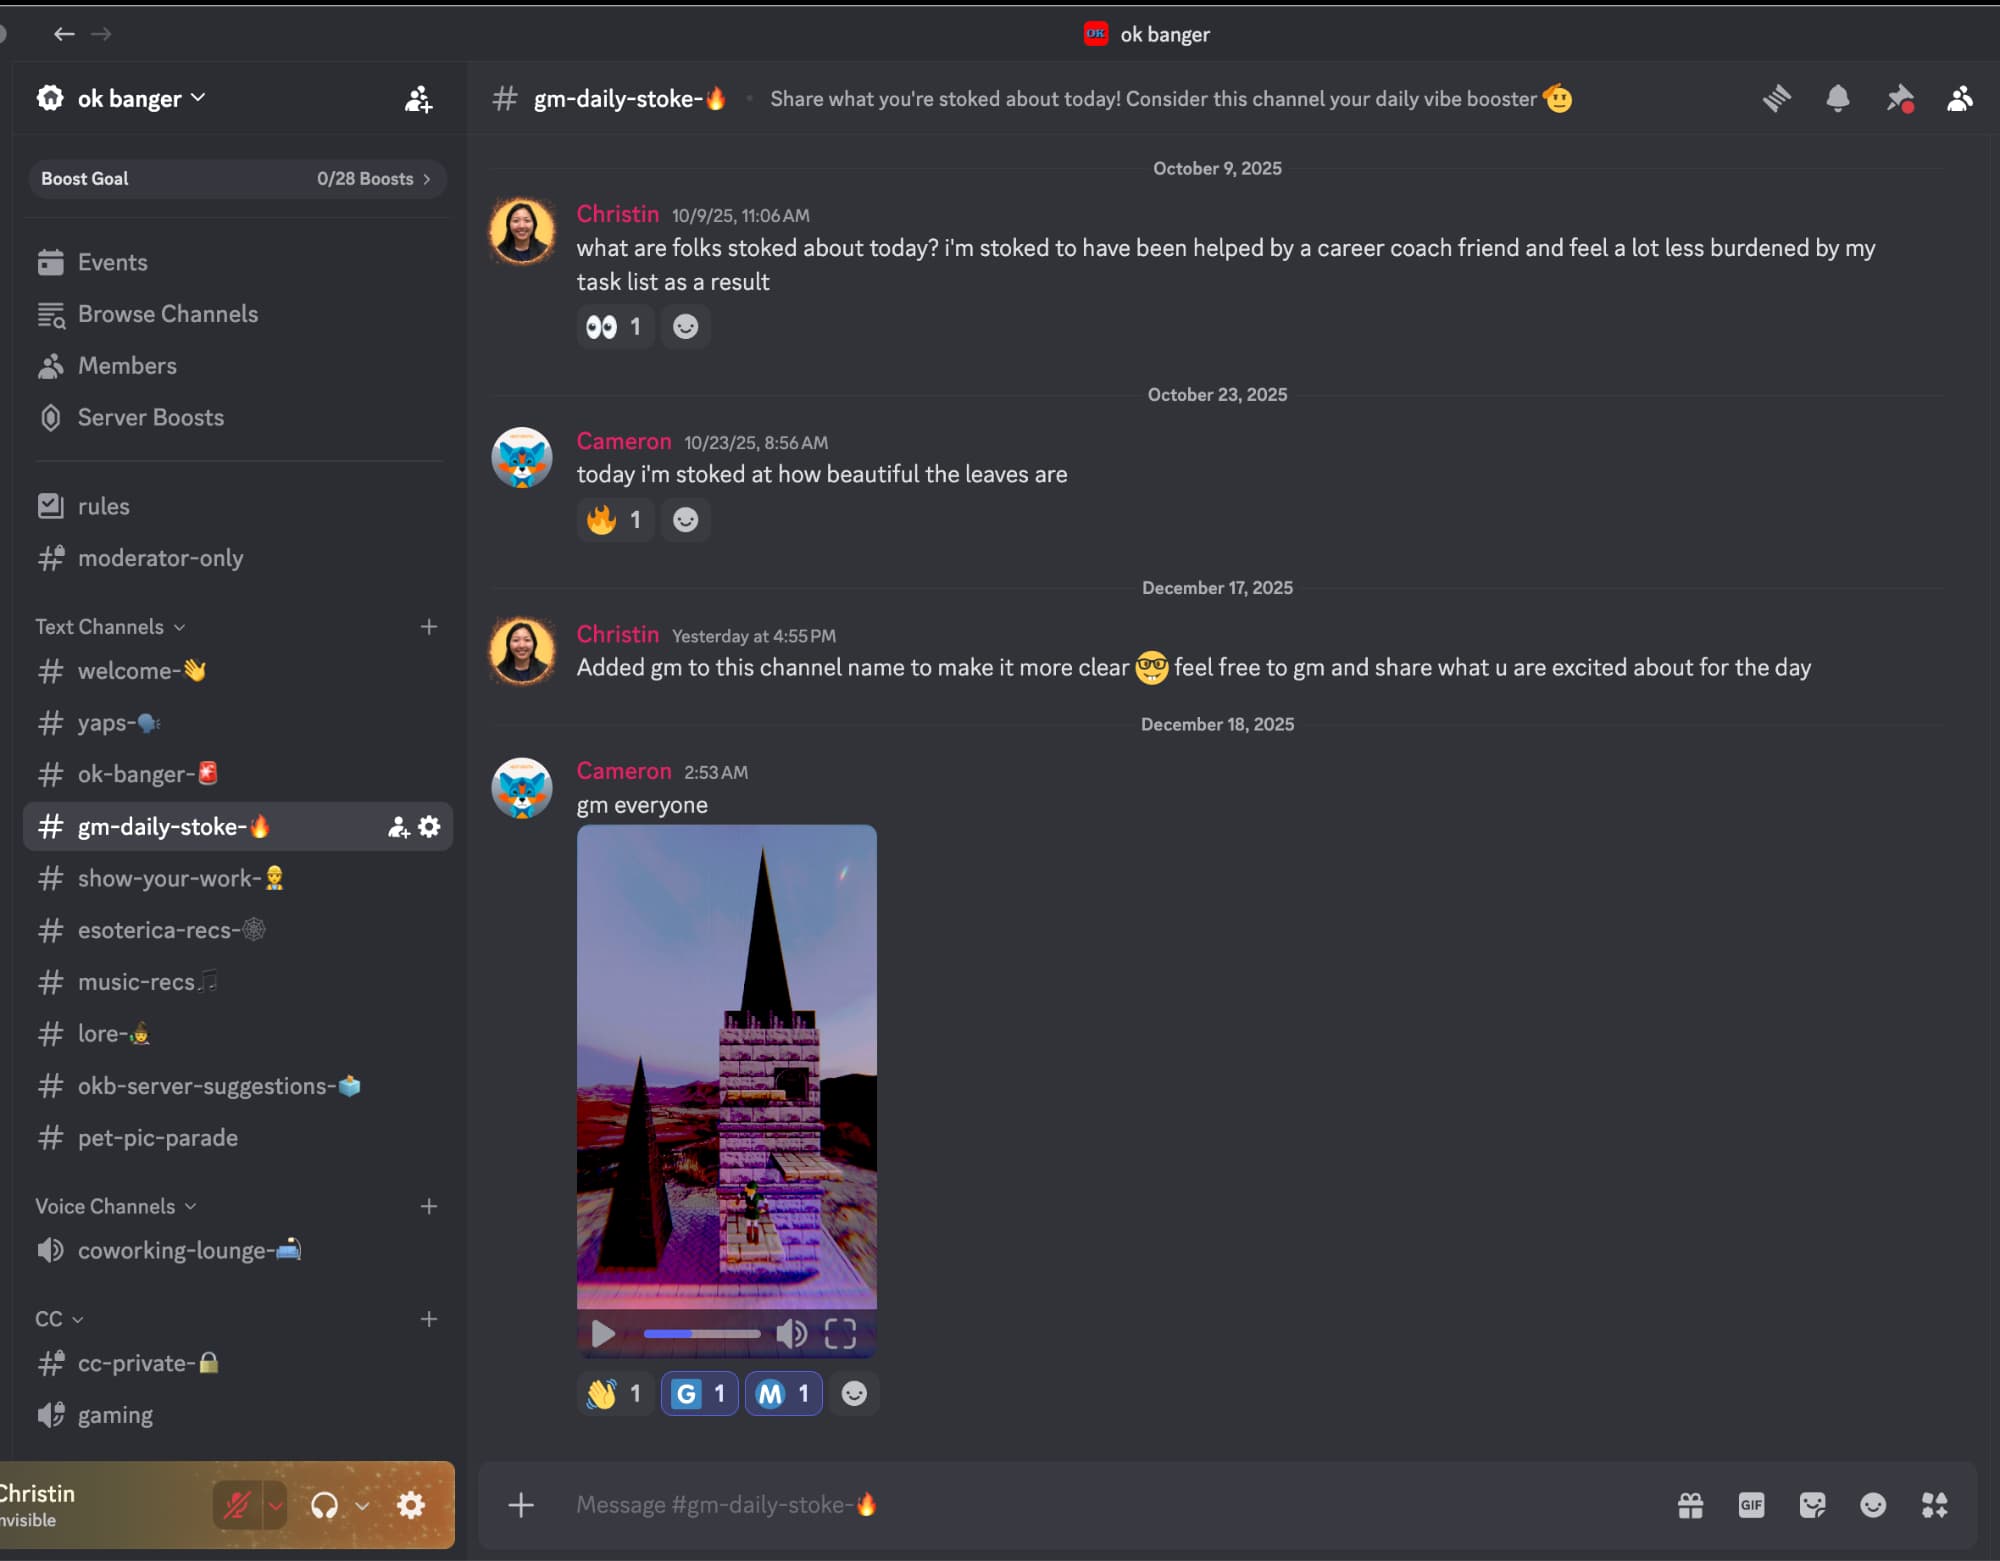Image resolution: width=2000 pixels, height=1561 pixels.
Task: Open edit channel gear for gm-daily-stoke
Action: 430,827
